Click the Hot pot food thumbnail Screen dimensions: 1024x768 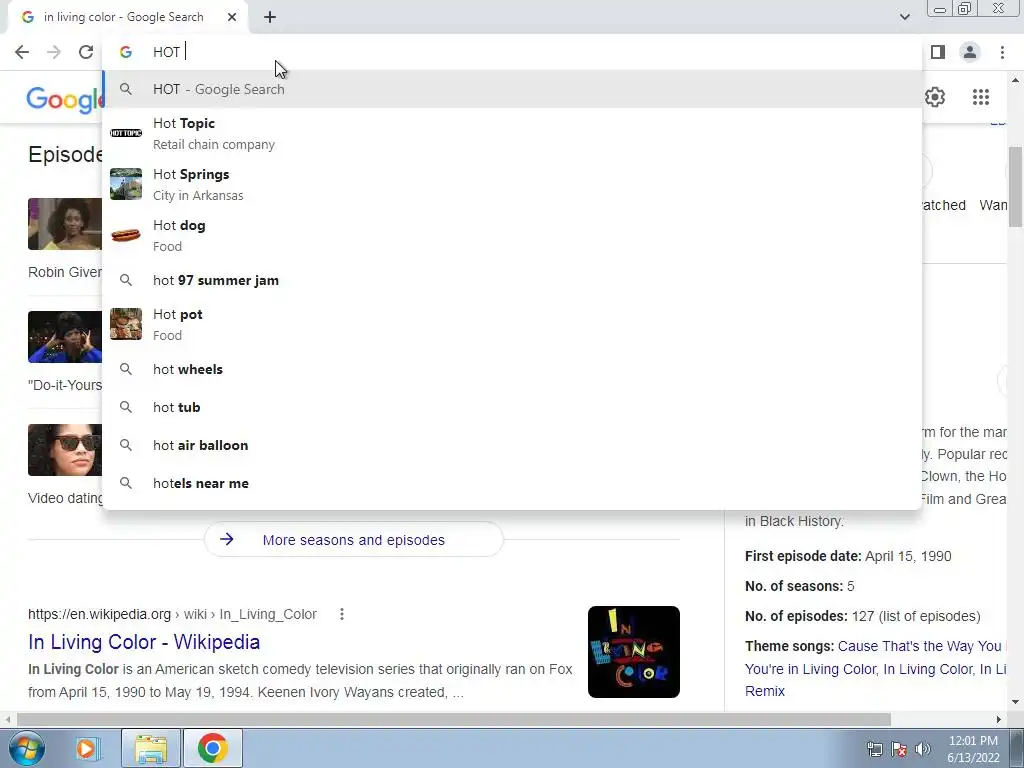point(126,324)
